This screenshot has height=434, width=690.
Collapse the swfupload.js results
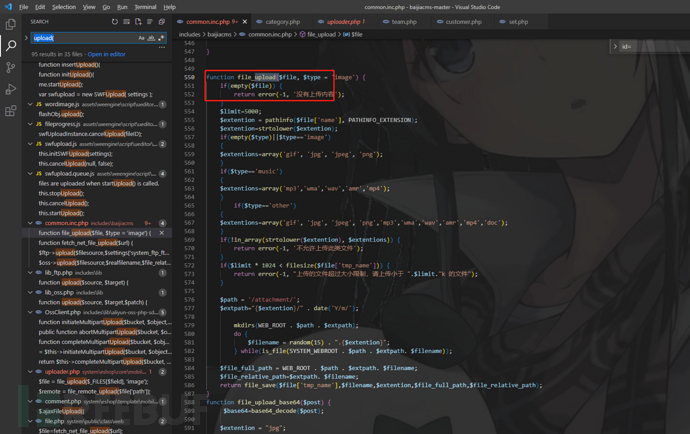30,144
